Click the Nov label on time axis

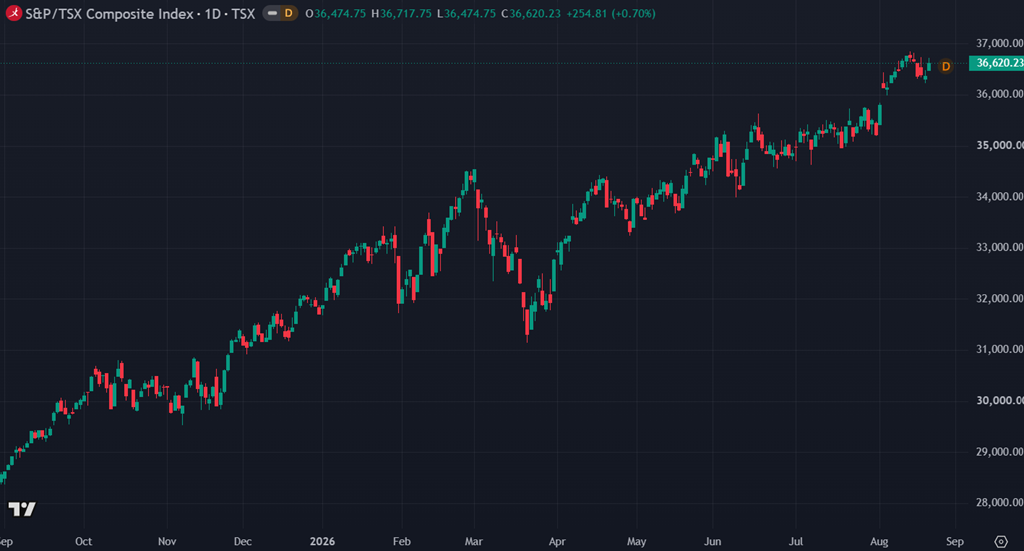click(x=167, y=541)
